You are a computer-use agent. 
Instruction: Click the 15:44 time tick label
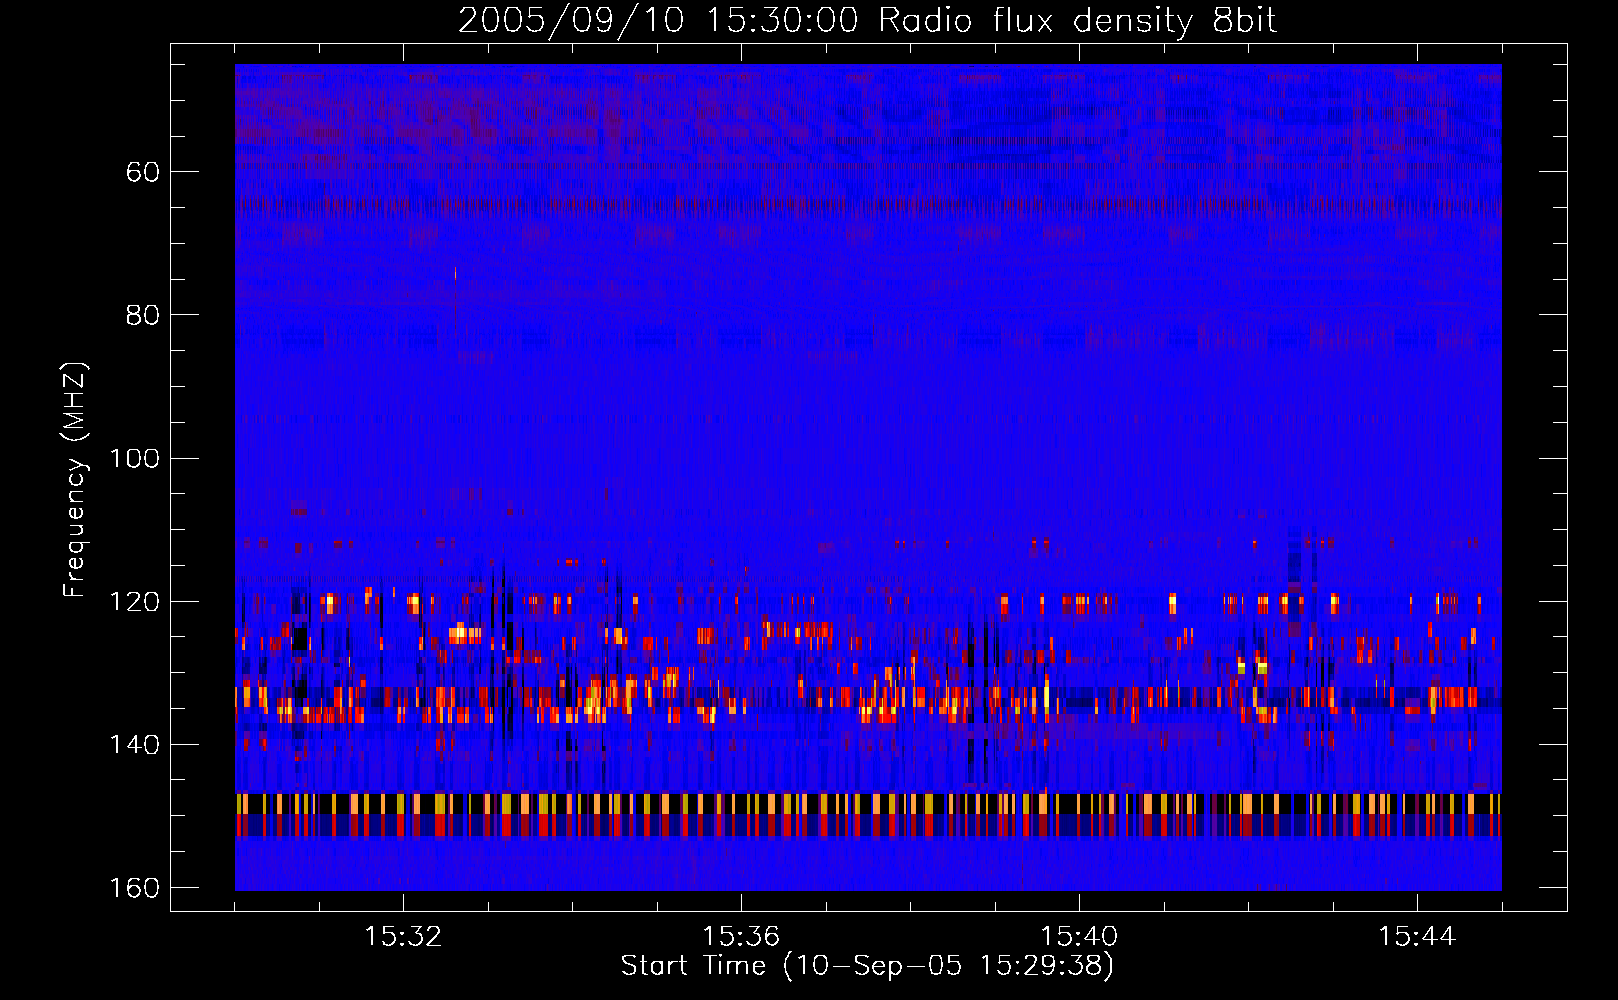pos(1417,937)
